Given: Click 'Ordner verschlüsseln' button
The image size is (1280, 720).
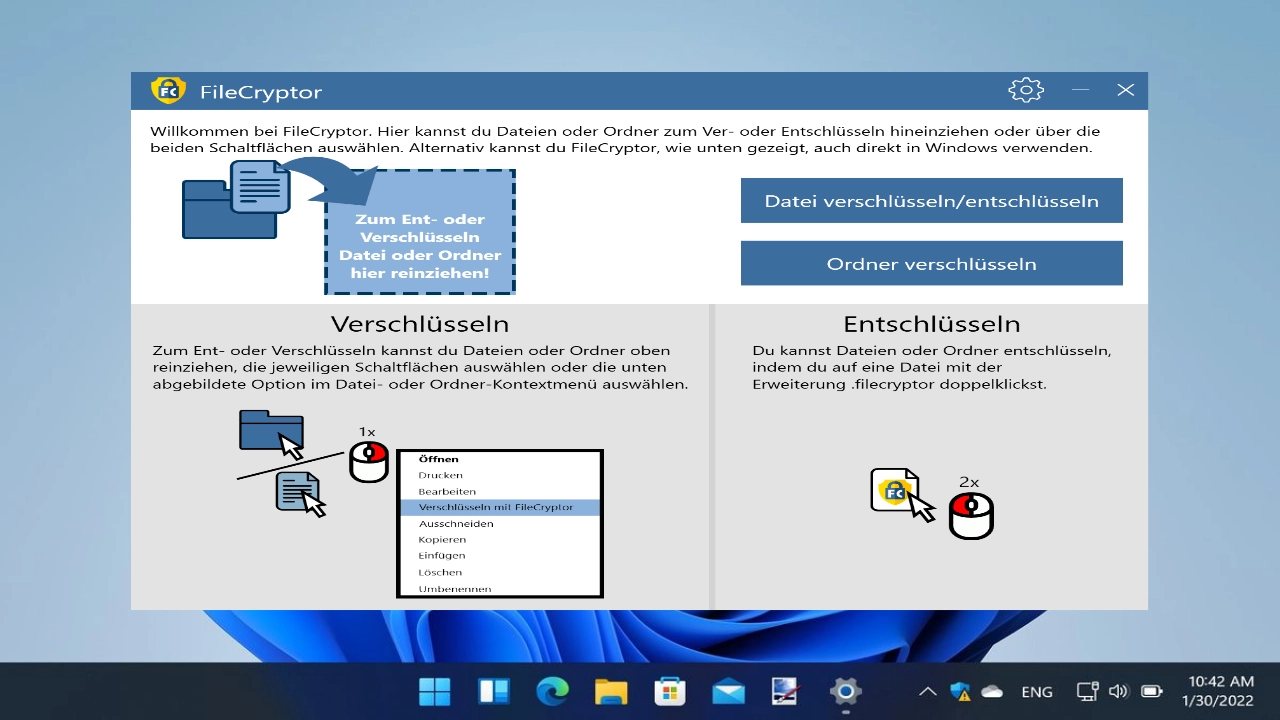Looking at the screenshot, I should (932, 264).
